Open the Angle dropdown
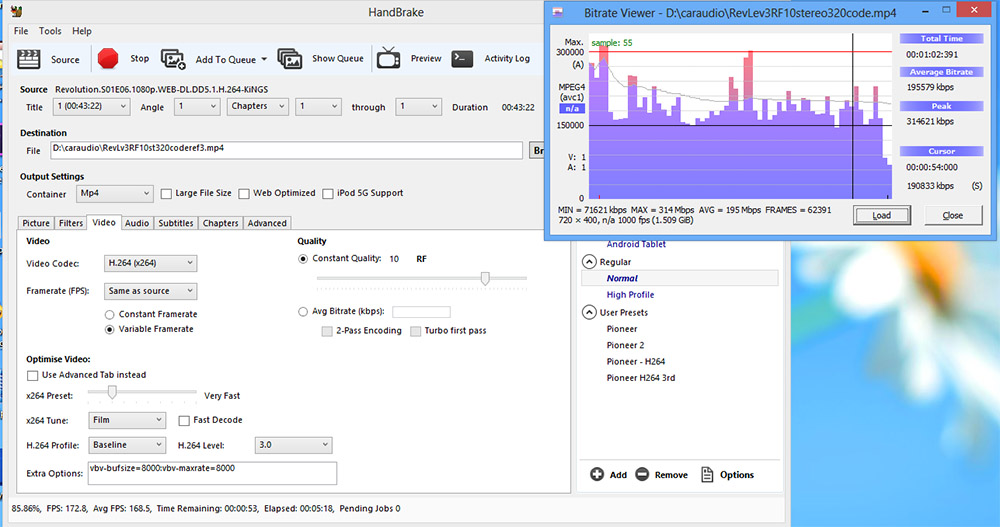Image resolution: width=1000 pixels, height=527 pixels. pos(197,107)
